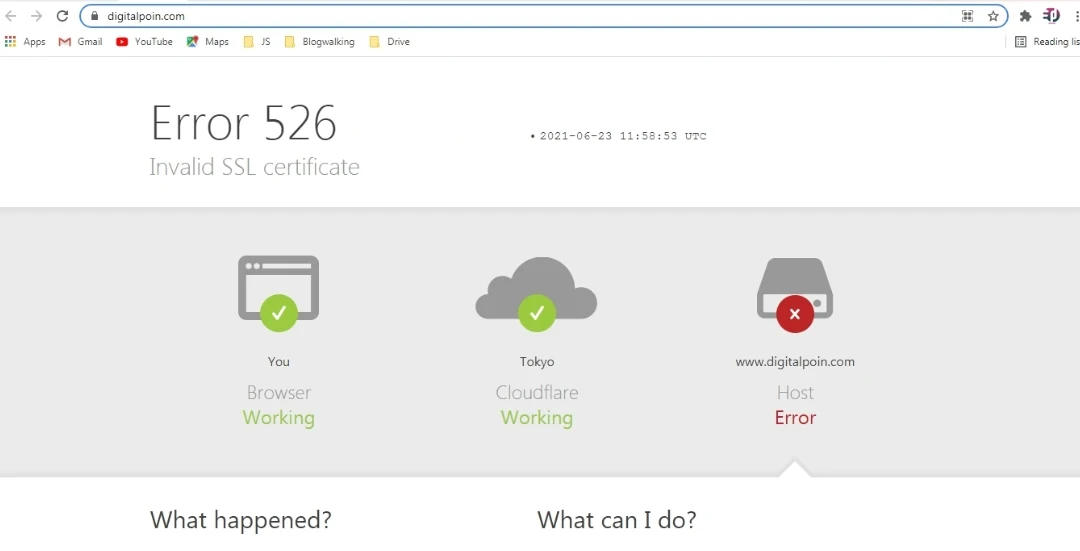Click the 'Error 526' heading

(244, 123)
